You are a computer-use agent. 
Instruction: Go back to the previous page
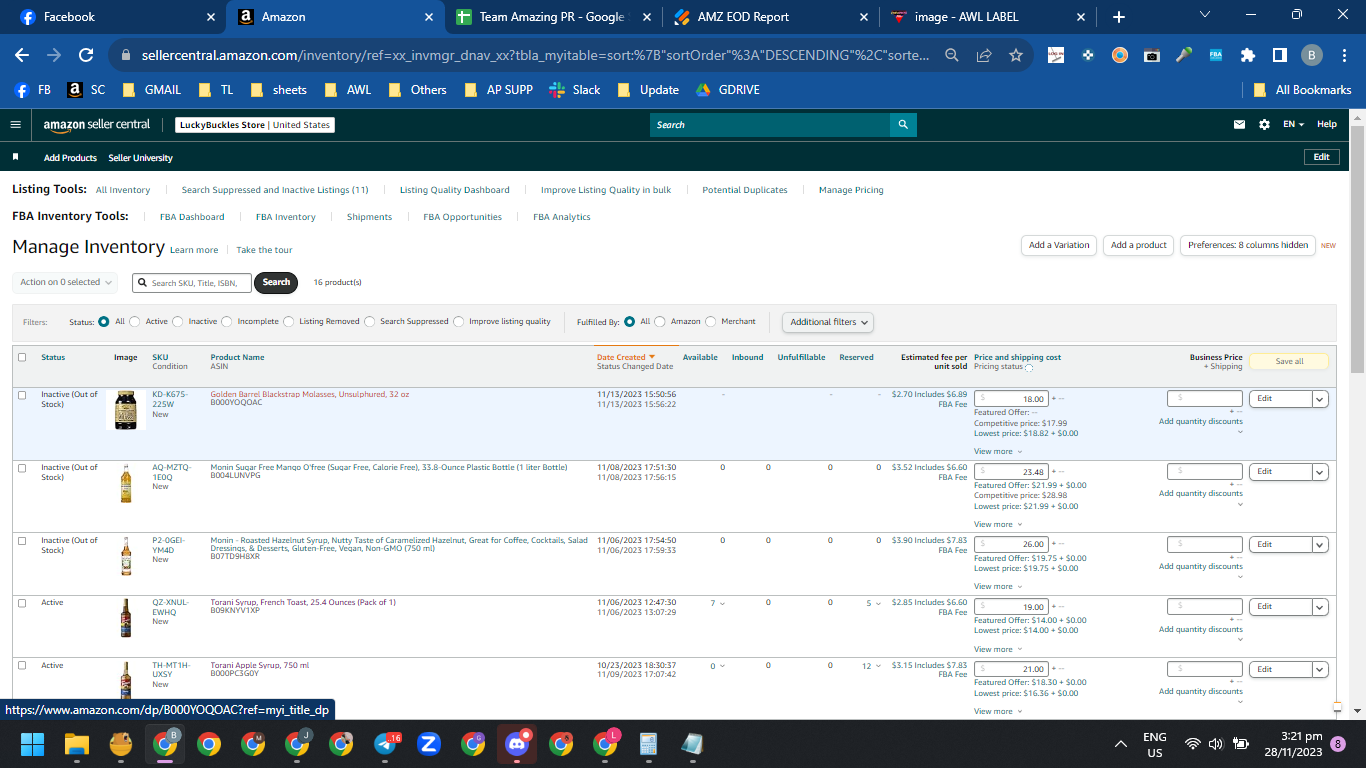[22, 55]
